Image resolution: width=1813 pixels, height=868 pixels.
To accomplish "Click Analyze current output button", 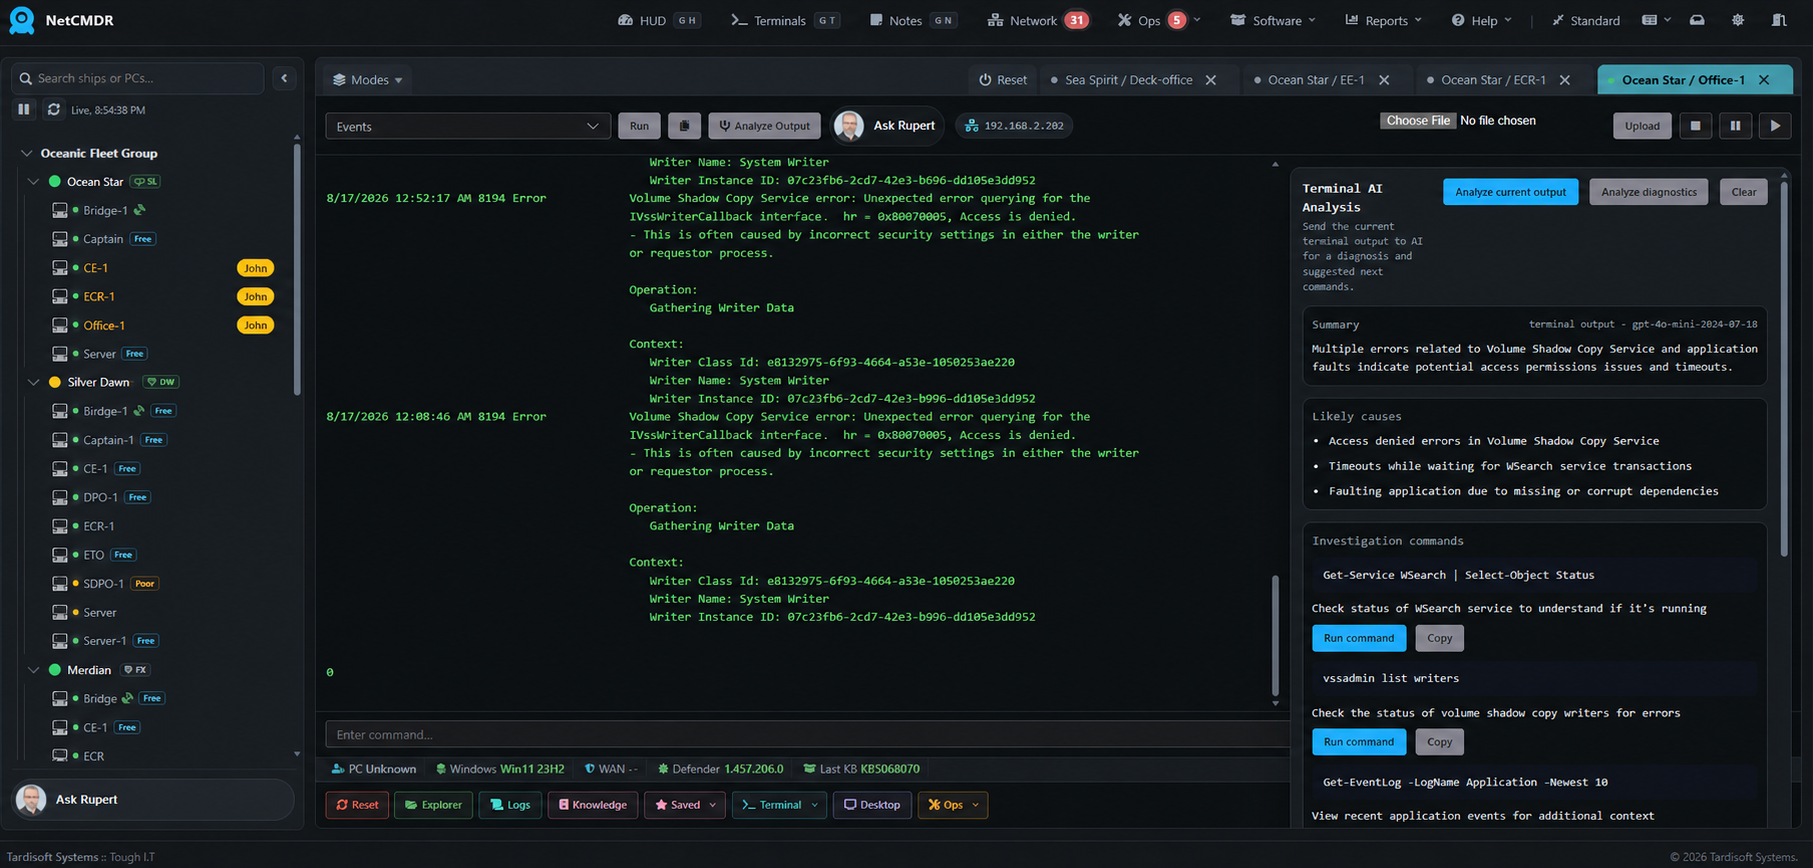I will pos(1510,192).
